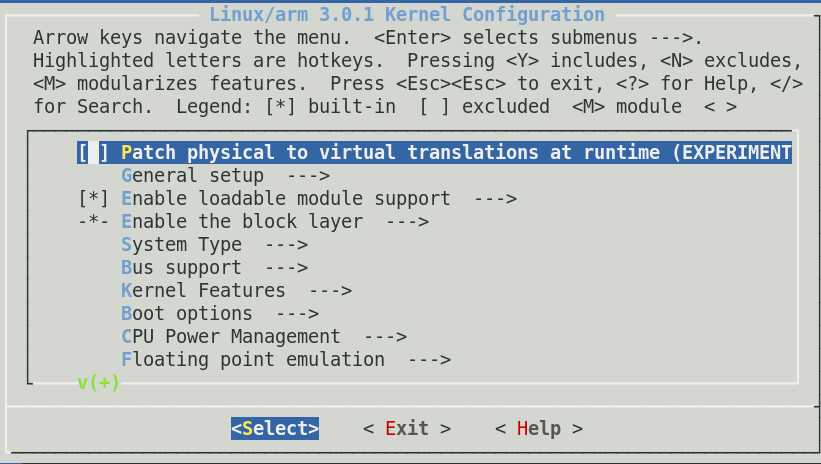Click the -*- marker beside Enable the block layer
This screenshot has height=464, width=821.
coord(93,222)
